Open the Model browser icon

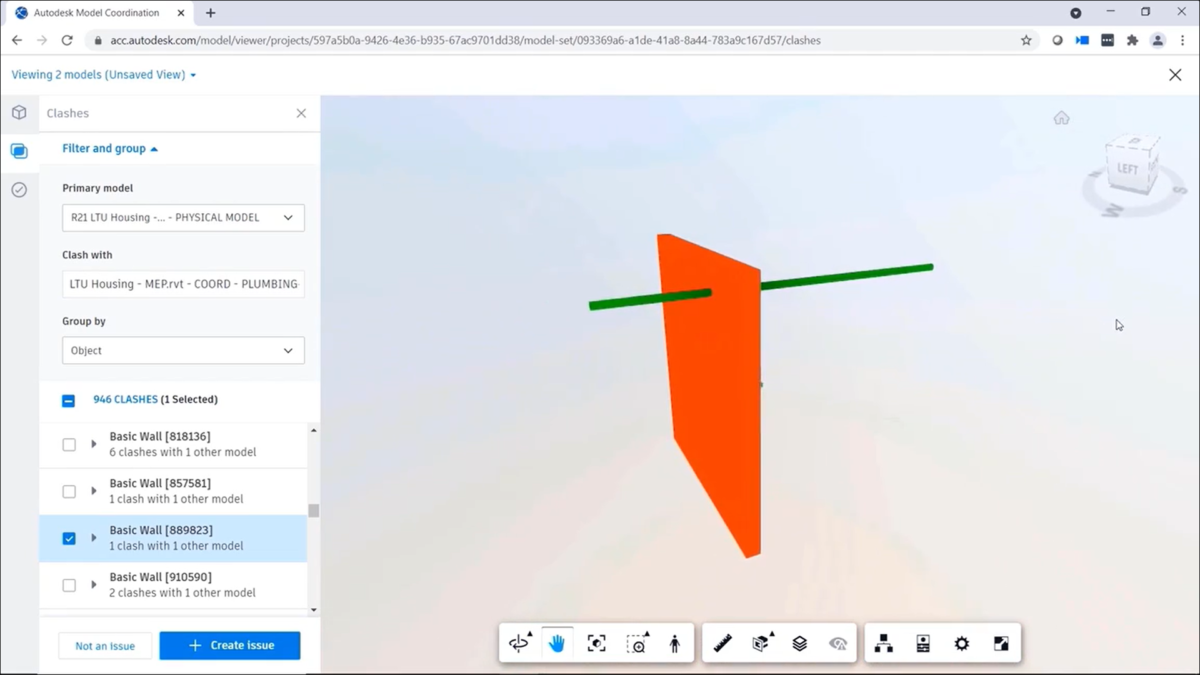[884, 644]
